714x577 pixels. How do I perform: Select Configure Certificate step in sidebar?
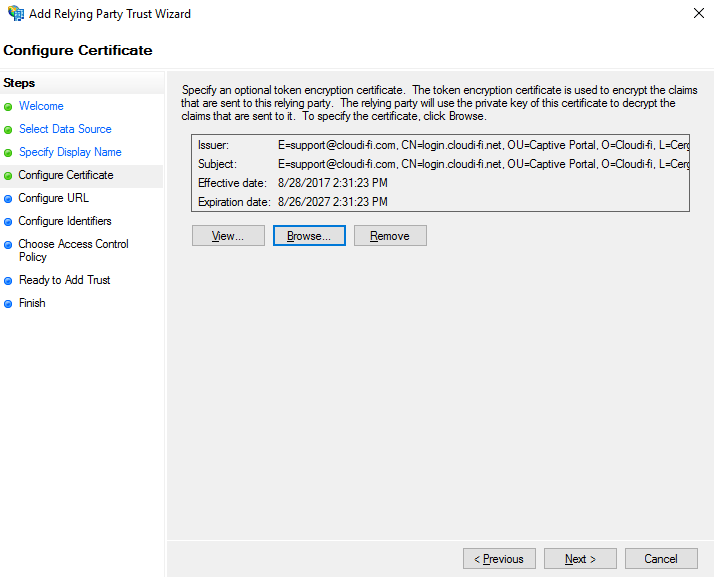(x=66, y=175)
